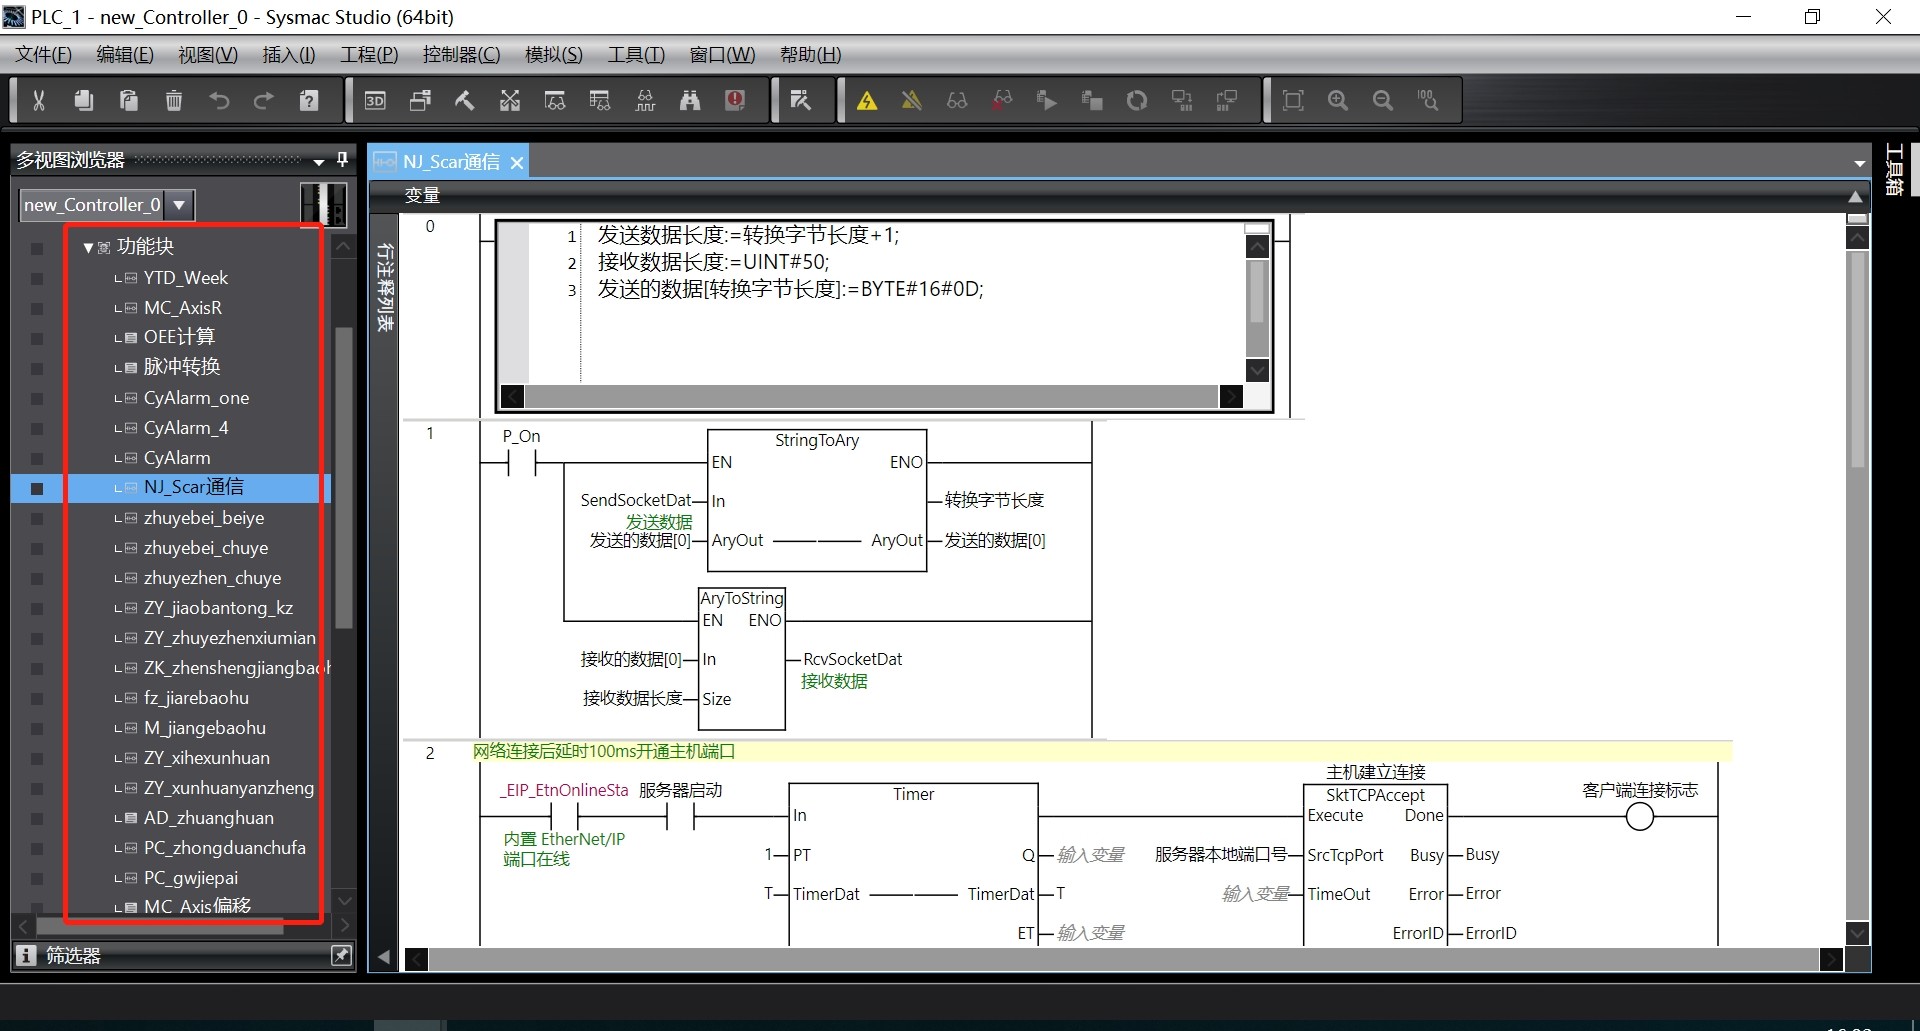Open the 3D view tool
Viewport: 1920px width, 1031px height.
pos(375,100)
